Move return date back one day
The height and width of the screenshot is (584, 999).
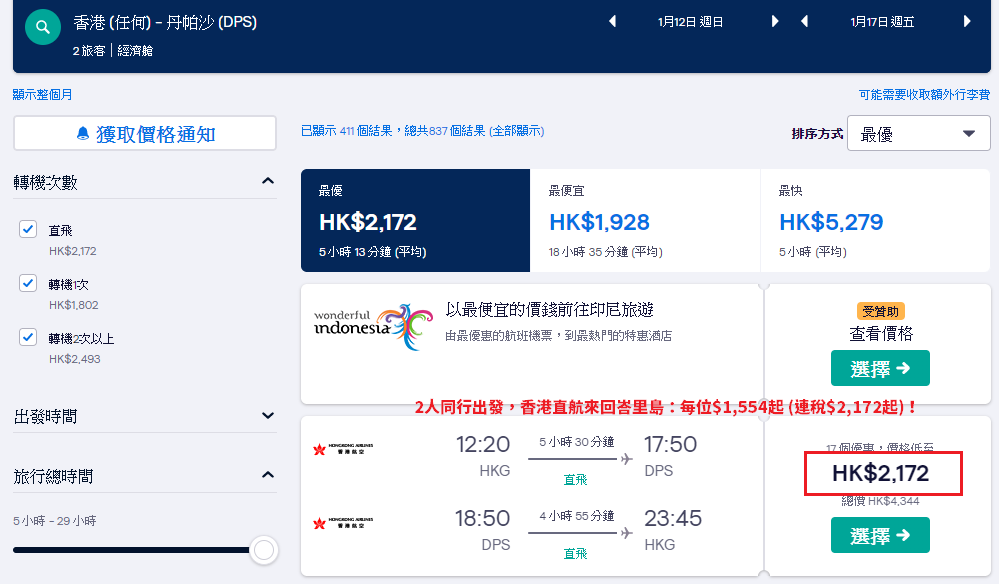coord(805,22)
